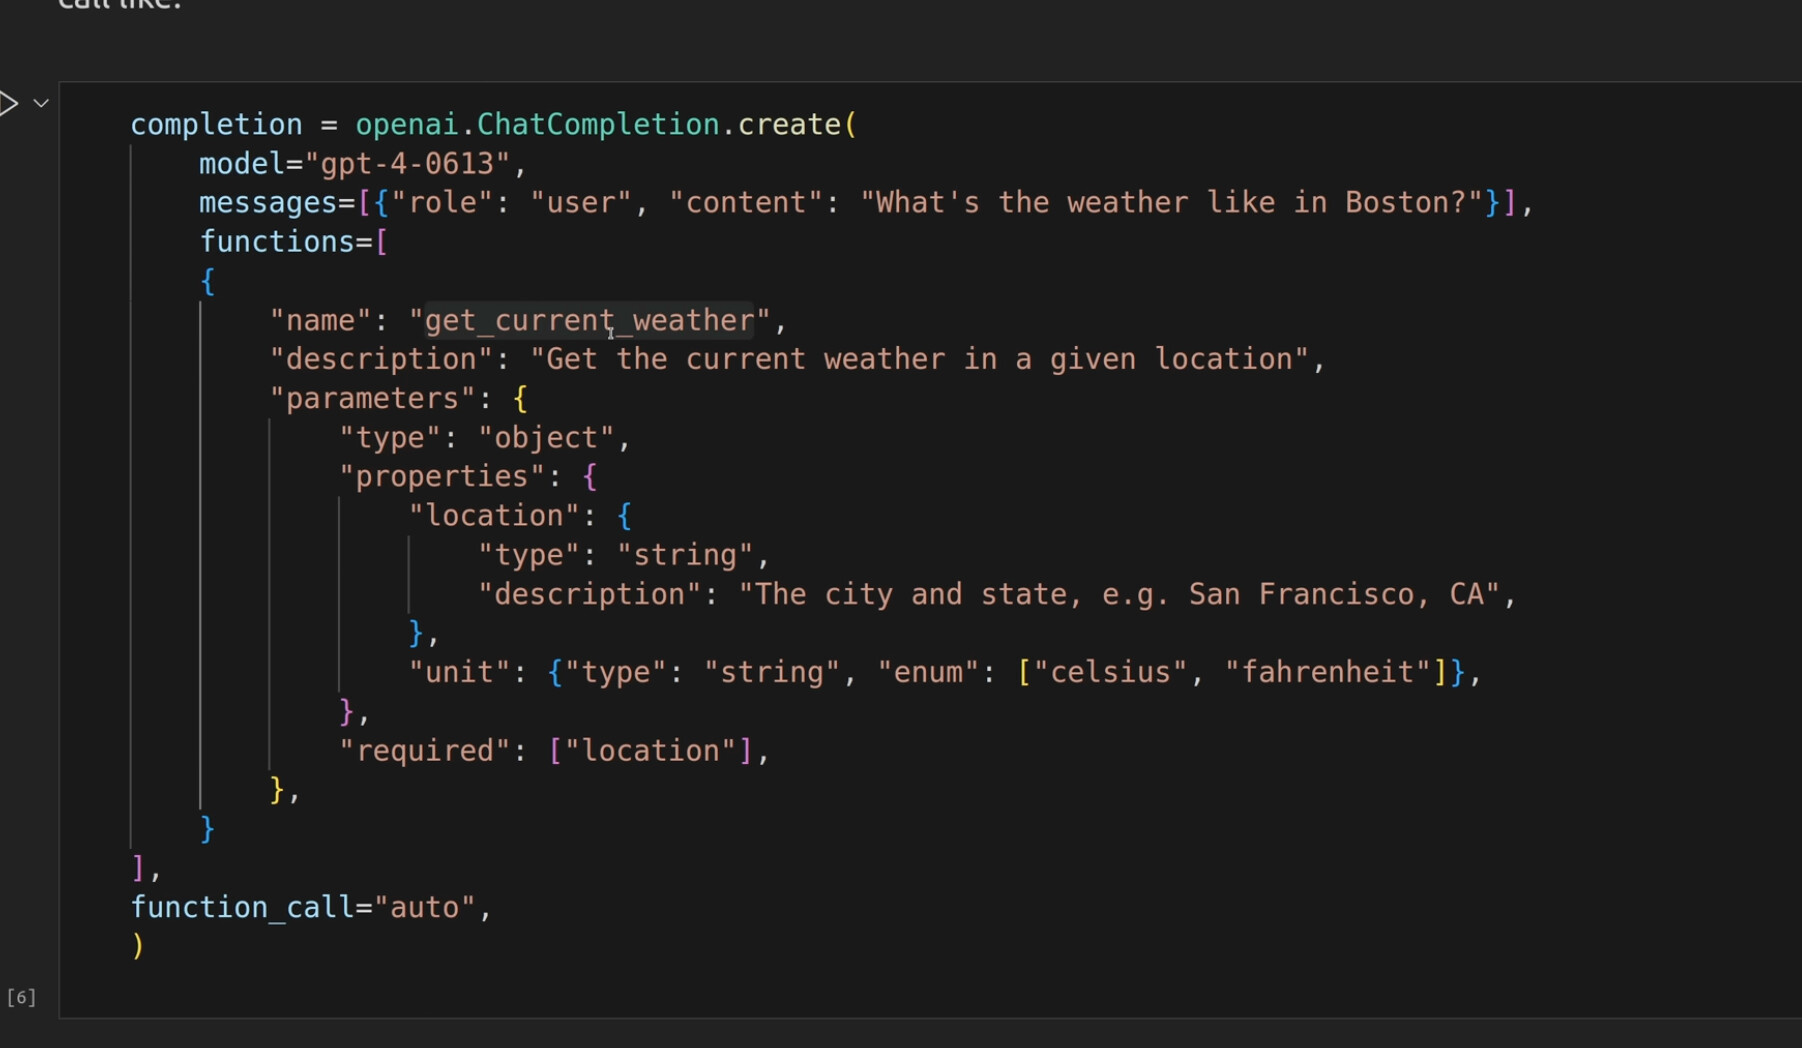Click the "parameters" key
1802x1048 pixels.
(x=372, y=399)
